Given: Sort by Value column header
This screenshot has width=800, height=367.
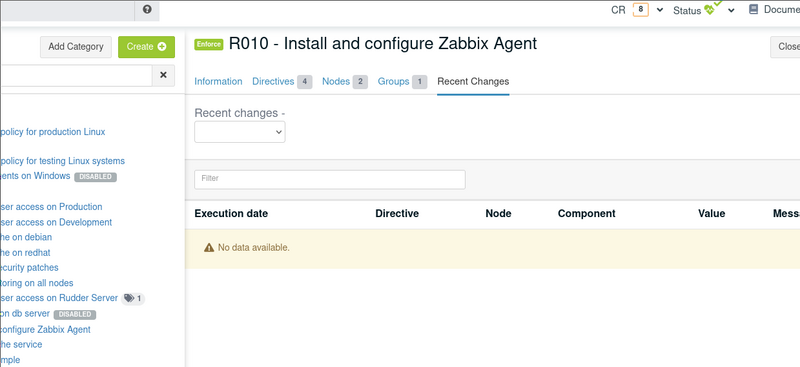Looking at the screenshot, I should [x=712, y=213].
